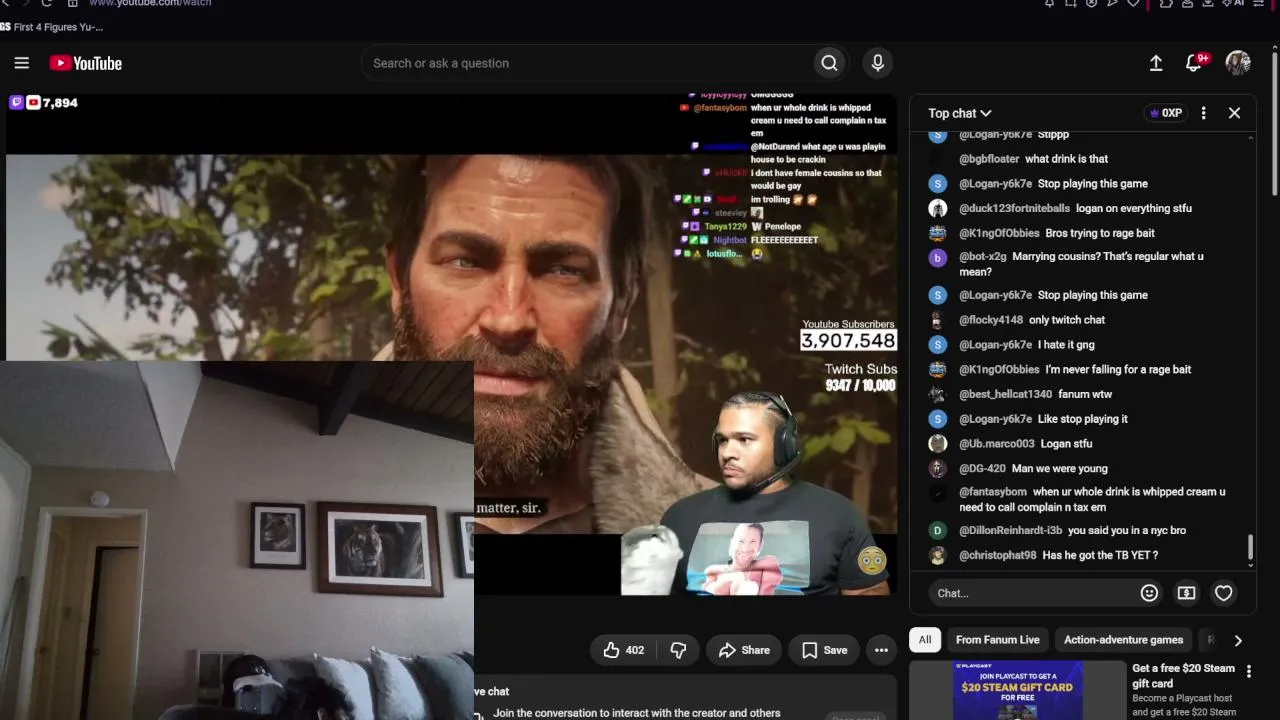Click the avatar beside @DillonReinhardt-i3b
Image resolution: width=1280 pixels, height=720 pixels.
937,530
